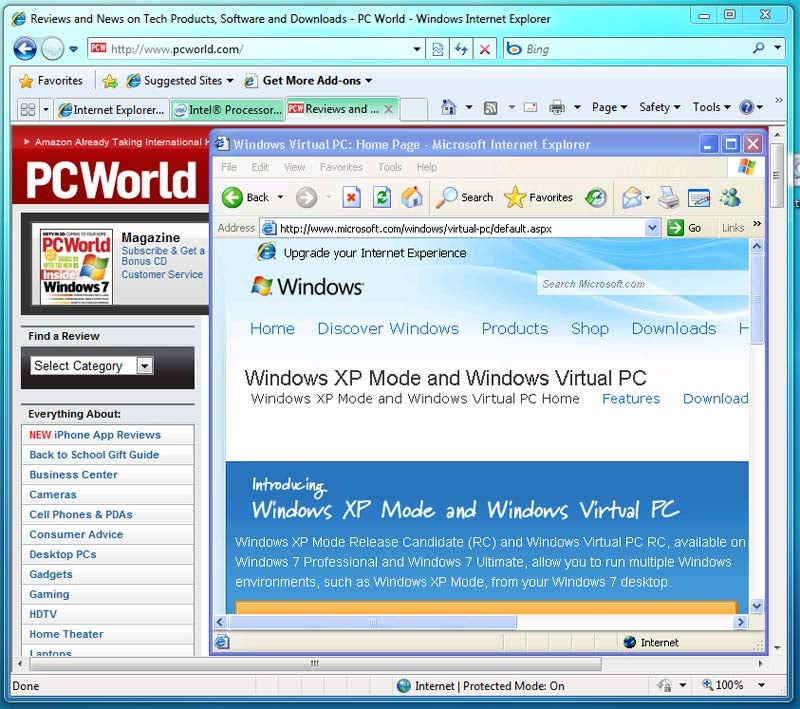Click the Add to Favorites Bar icon
This screenshot has width=800, height=709.
click(110, 81)
